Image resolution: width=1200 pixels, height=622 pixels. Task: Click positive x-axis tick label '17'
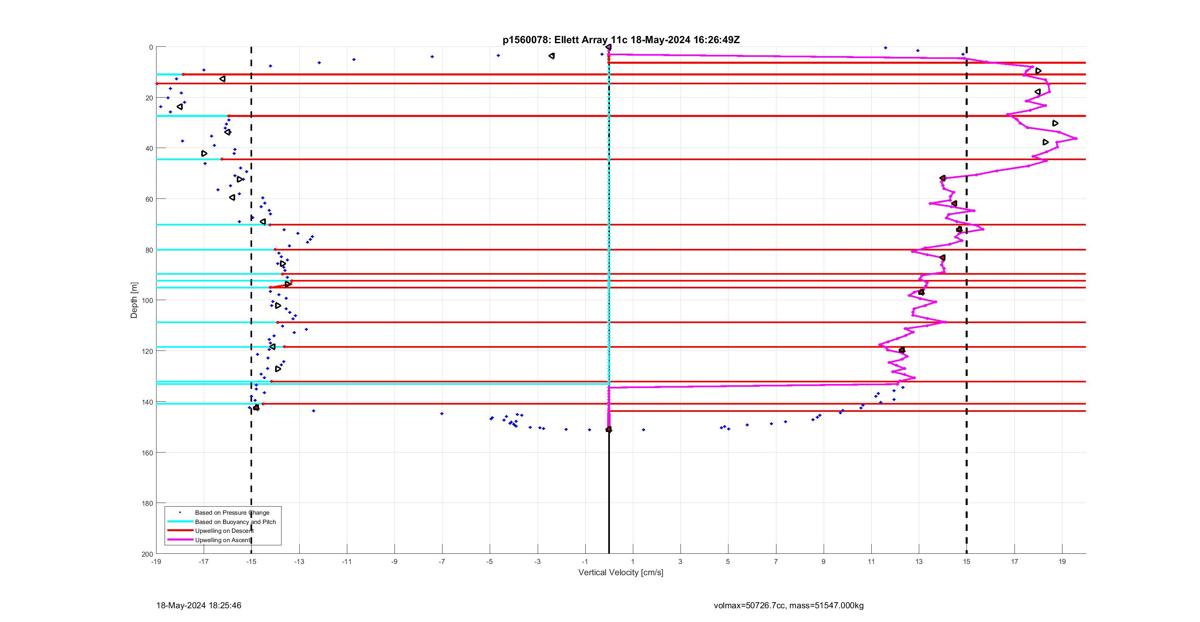click(x=1015, y=562)
